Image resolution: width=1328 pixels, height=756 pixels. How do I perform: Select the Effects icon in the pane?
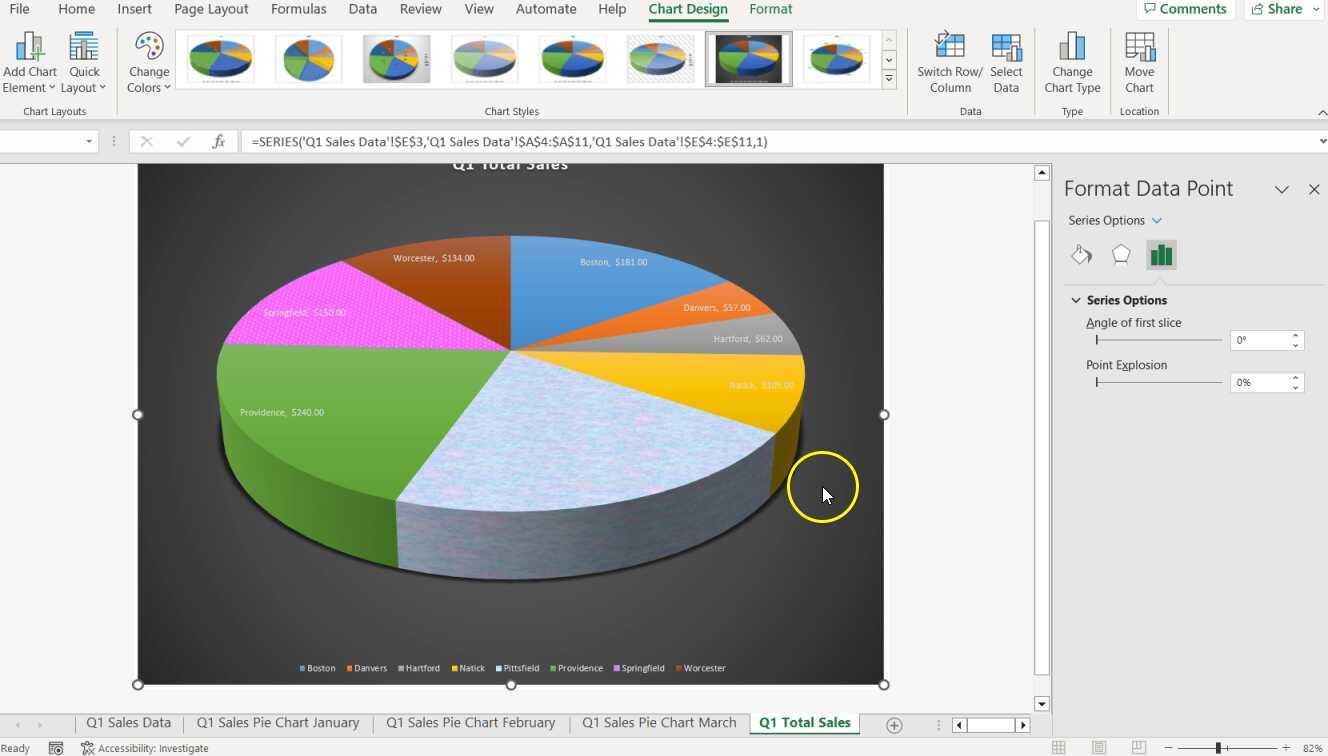(1121, 255)
